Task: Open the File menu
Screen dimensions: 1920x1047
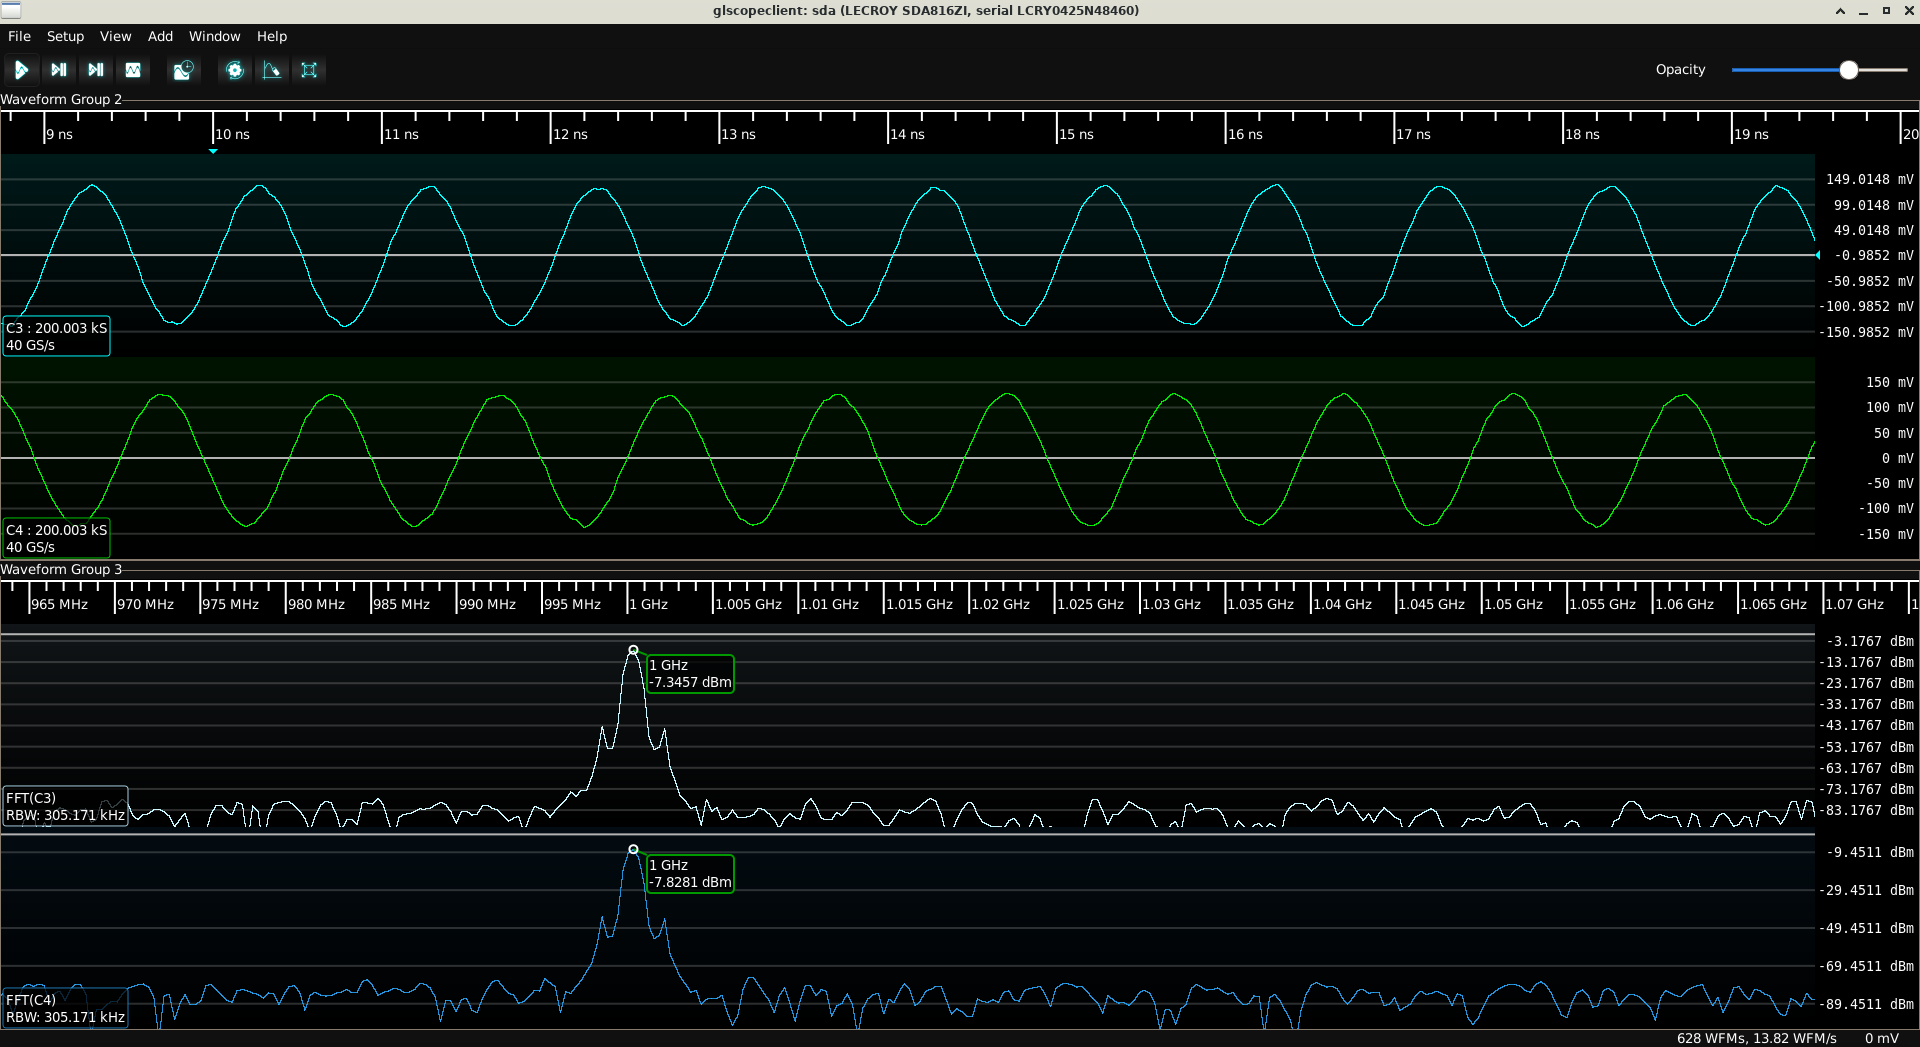Action: pos(19,36)
